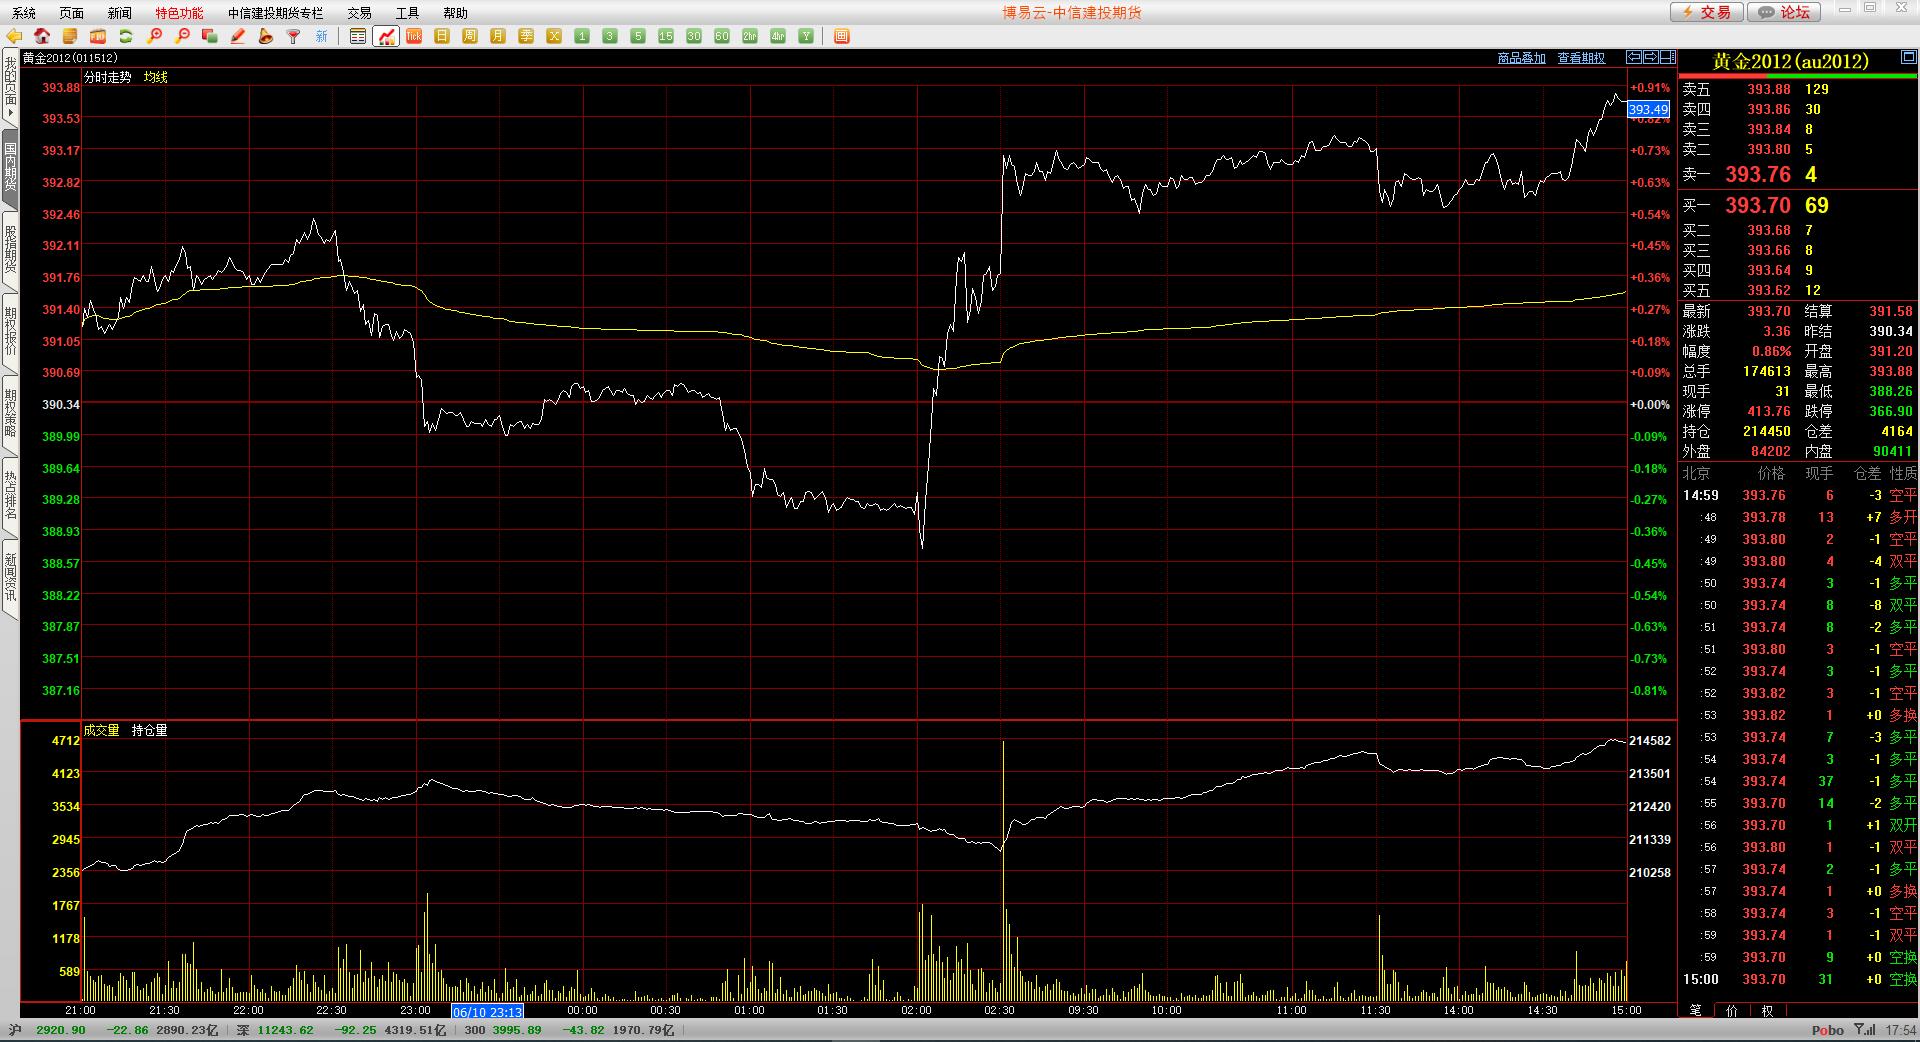Click the next contract right arrow
Viewport: 1920px width, 1042px height.
[1651, 57]
